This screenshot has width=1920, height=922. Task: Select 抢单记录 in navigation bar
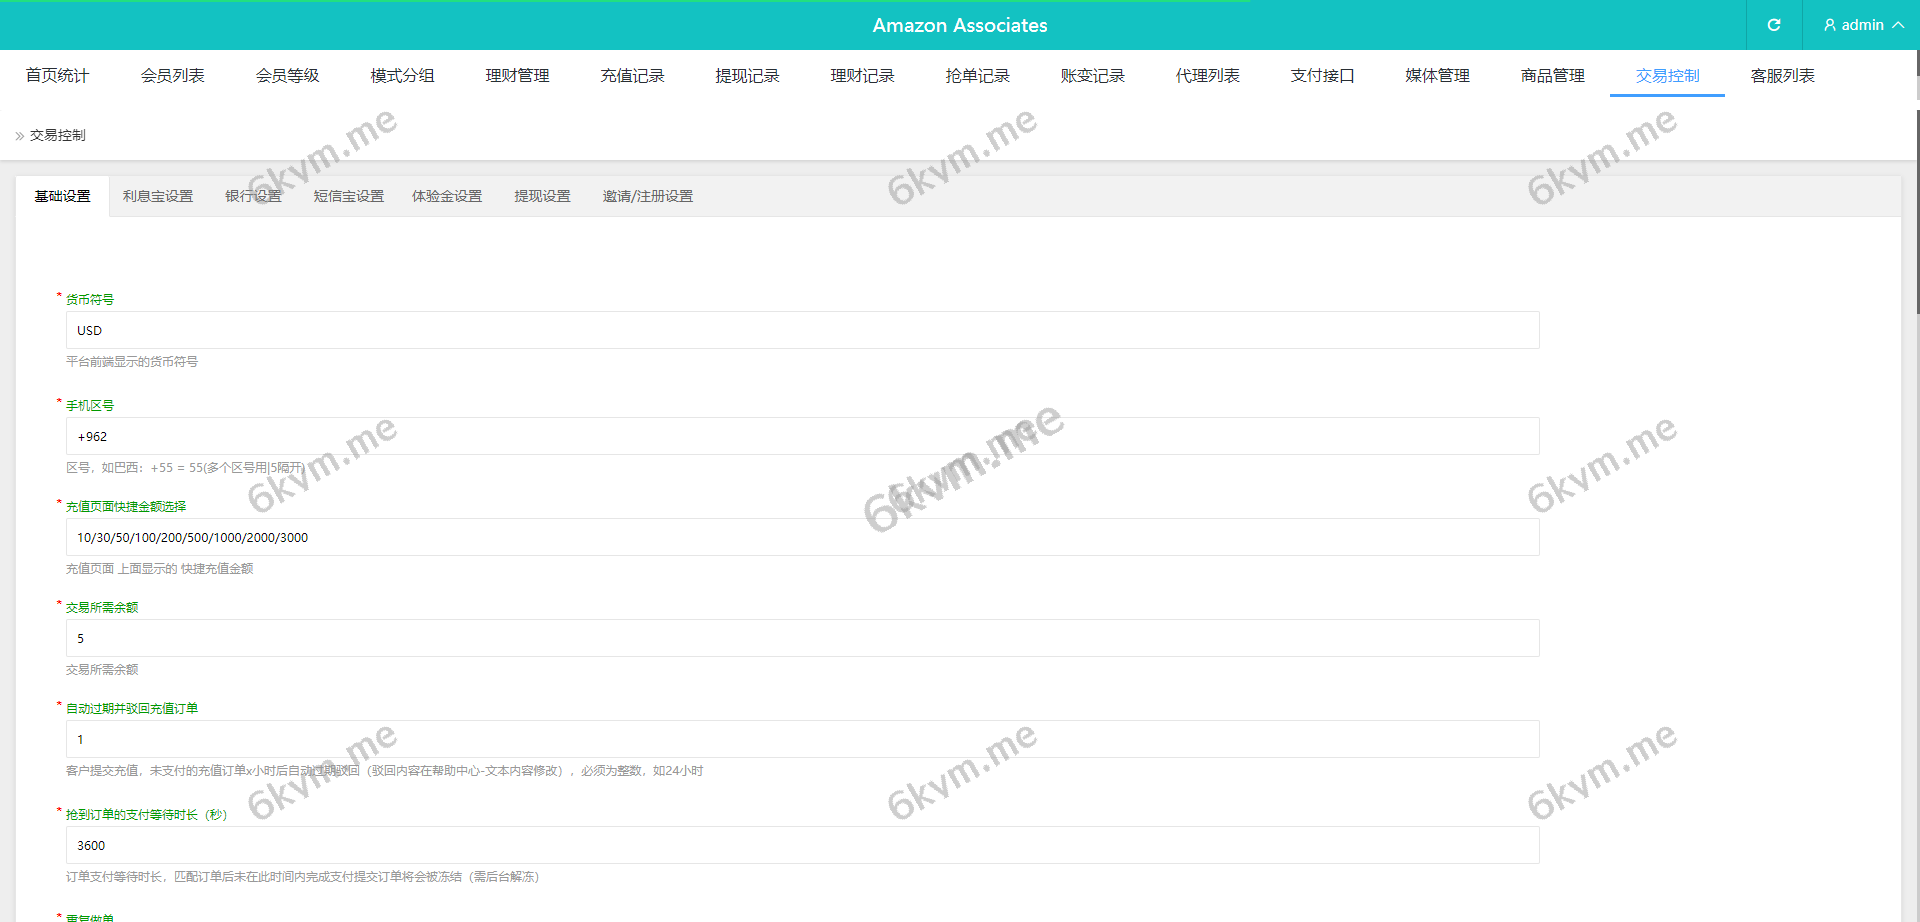point(977,76)
